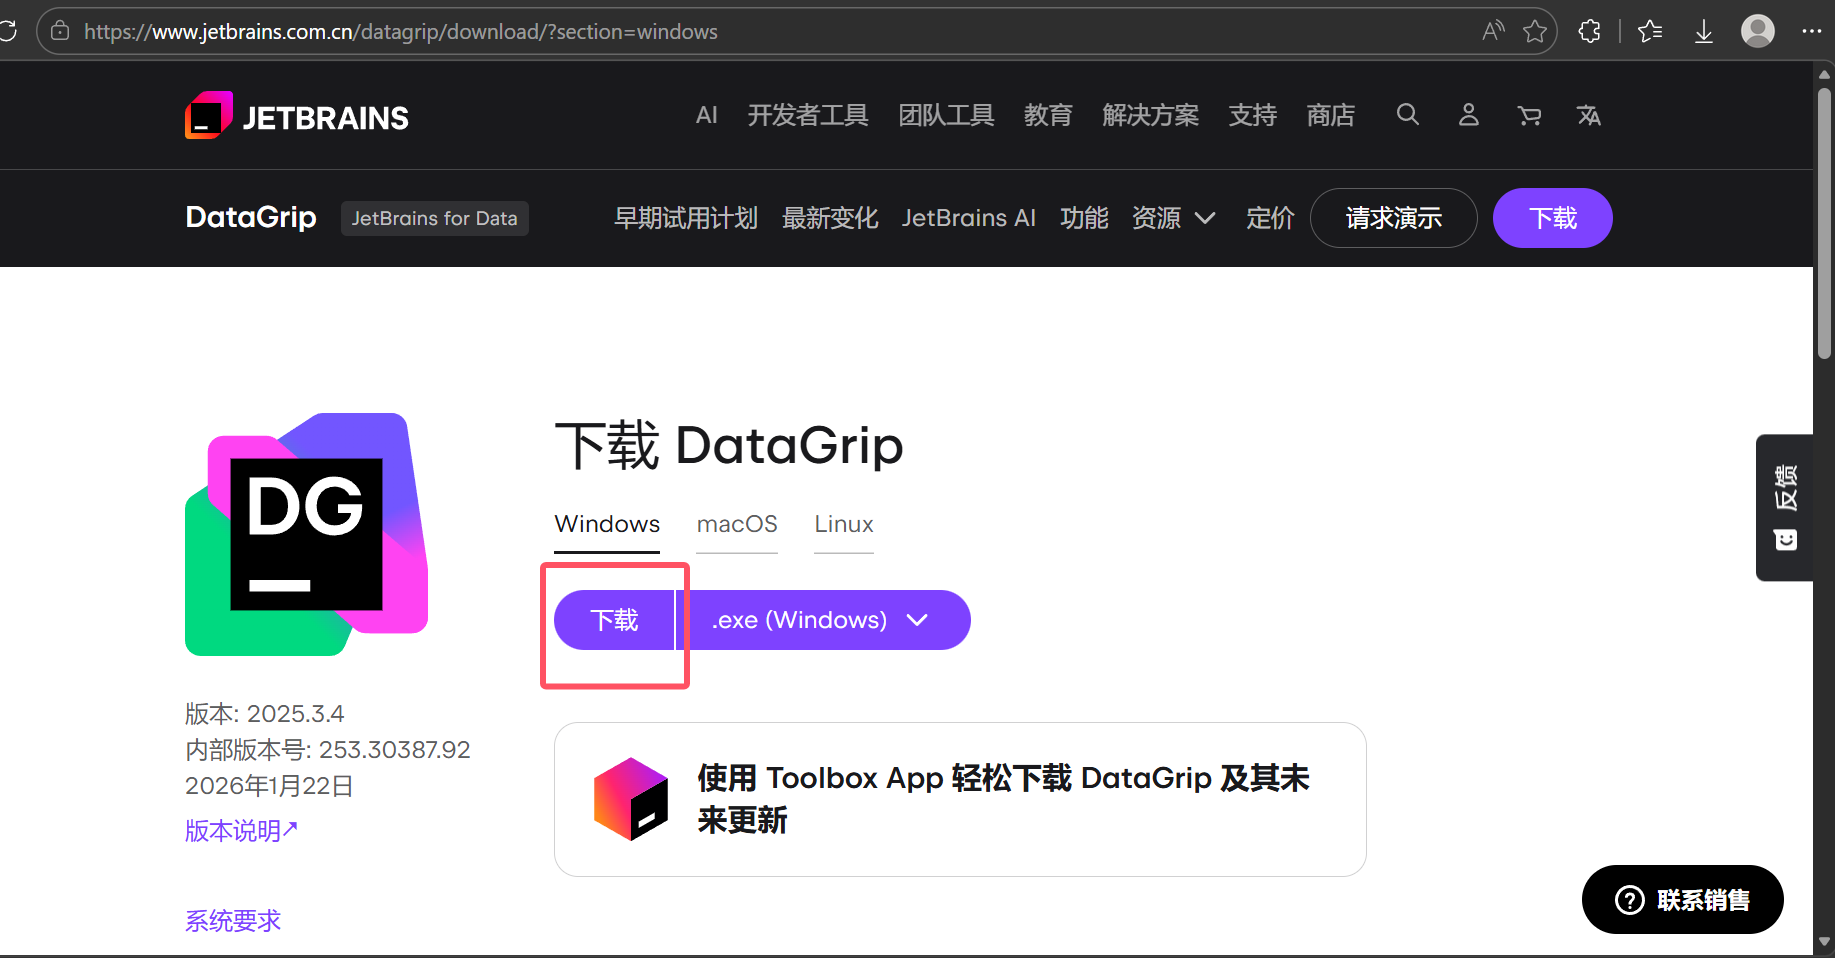
Task: View site info lock icon
Action: tap(60, 31)
